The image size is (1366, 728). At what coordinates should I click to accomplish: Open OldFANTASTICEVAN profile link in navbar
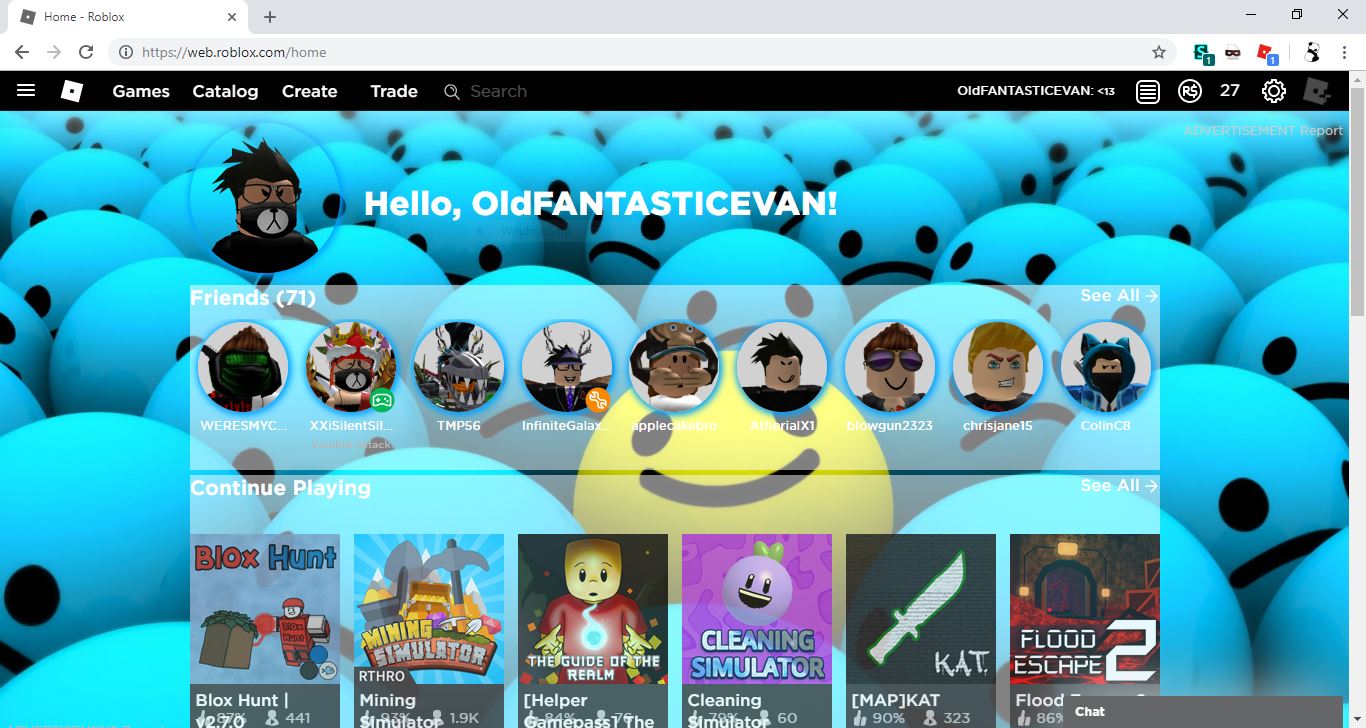point(1036,91)
